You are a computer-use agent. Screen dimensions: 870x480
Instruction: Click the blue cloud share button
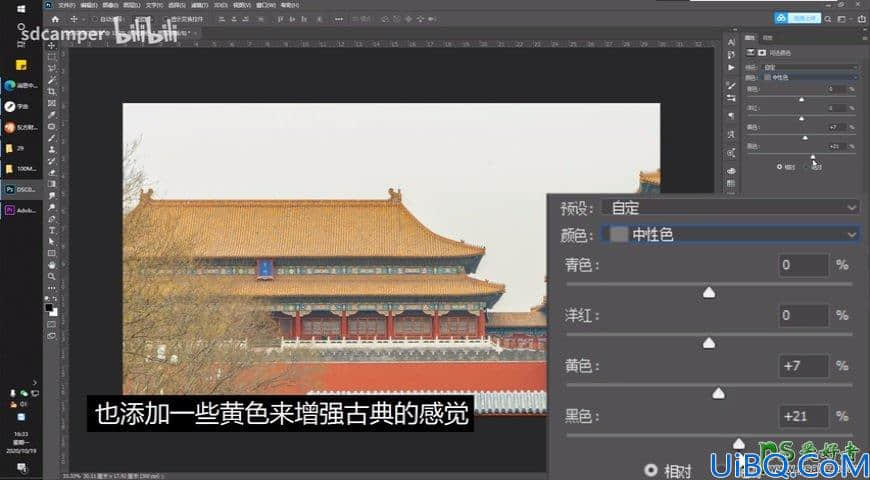(x=798, y=18)
